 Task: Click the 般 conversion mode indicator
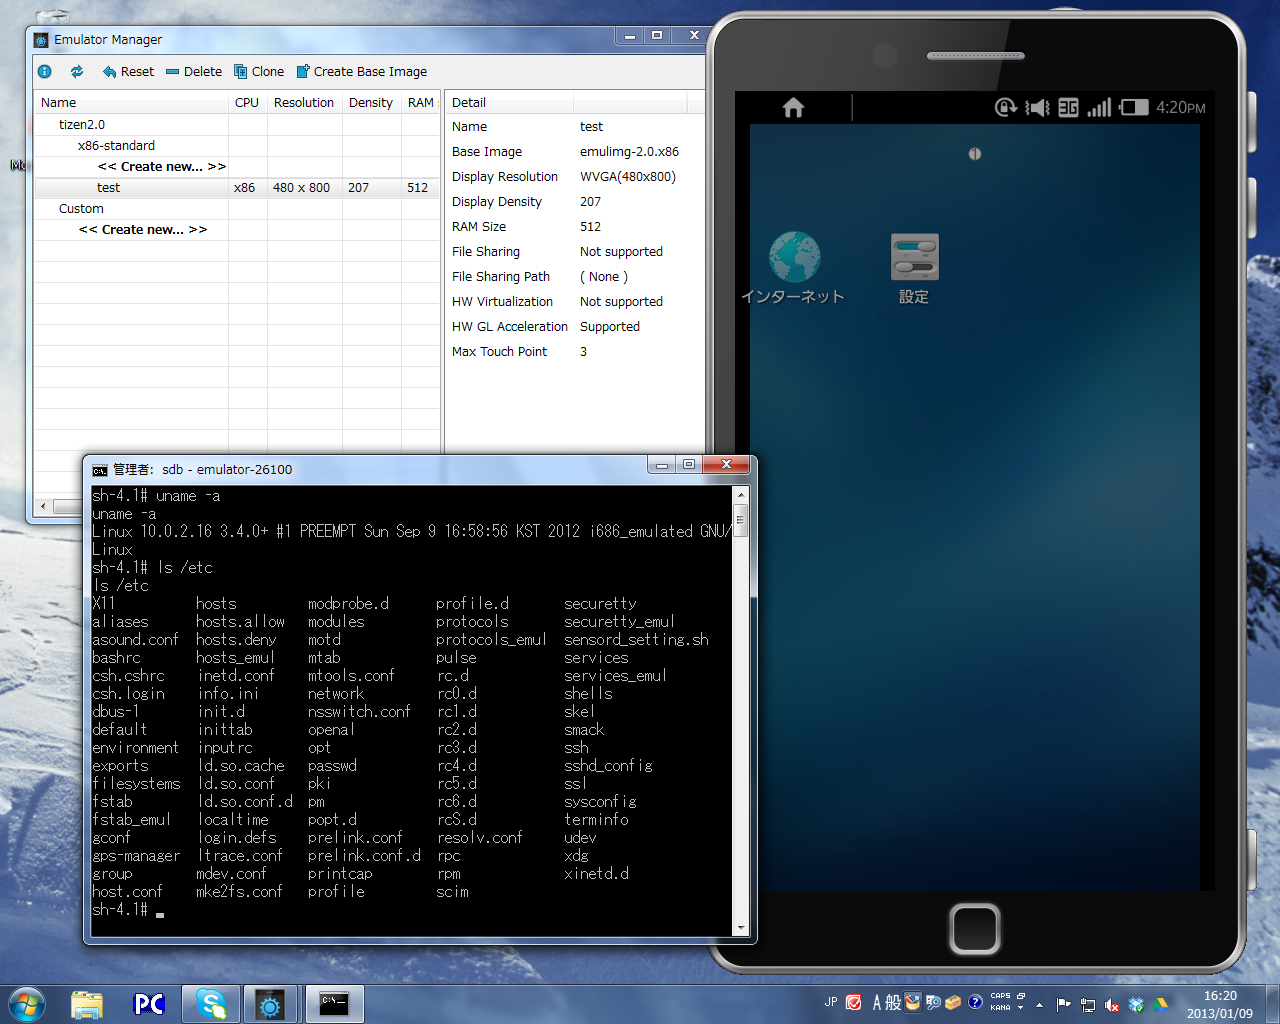tap(893, 1002)
